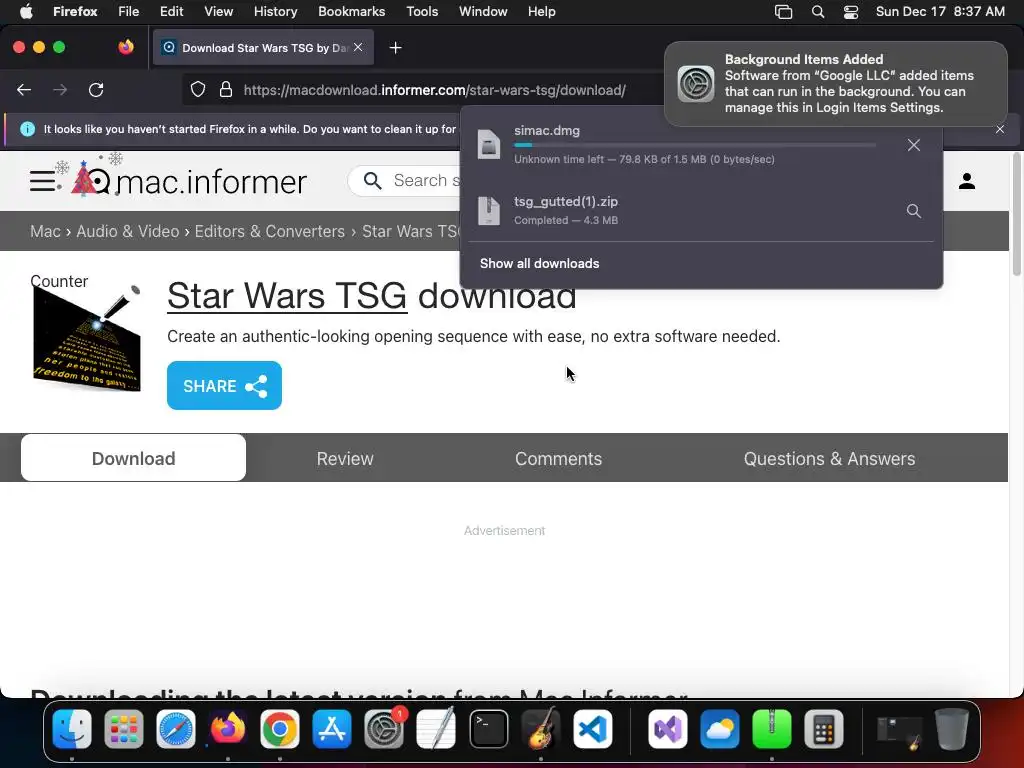1024x768 pixels.
Task: Open Finder from the dock
Action: pyautogui.click(x=72, y=729)
